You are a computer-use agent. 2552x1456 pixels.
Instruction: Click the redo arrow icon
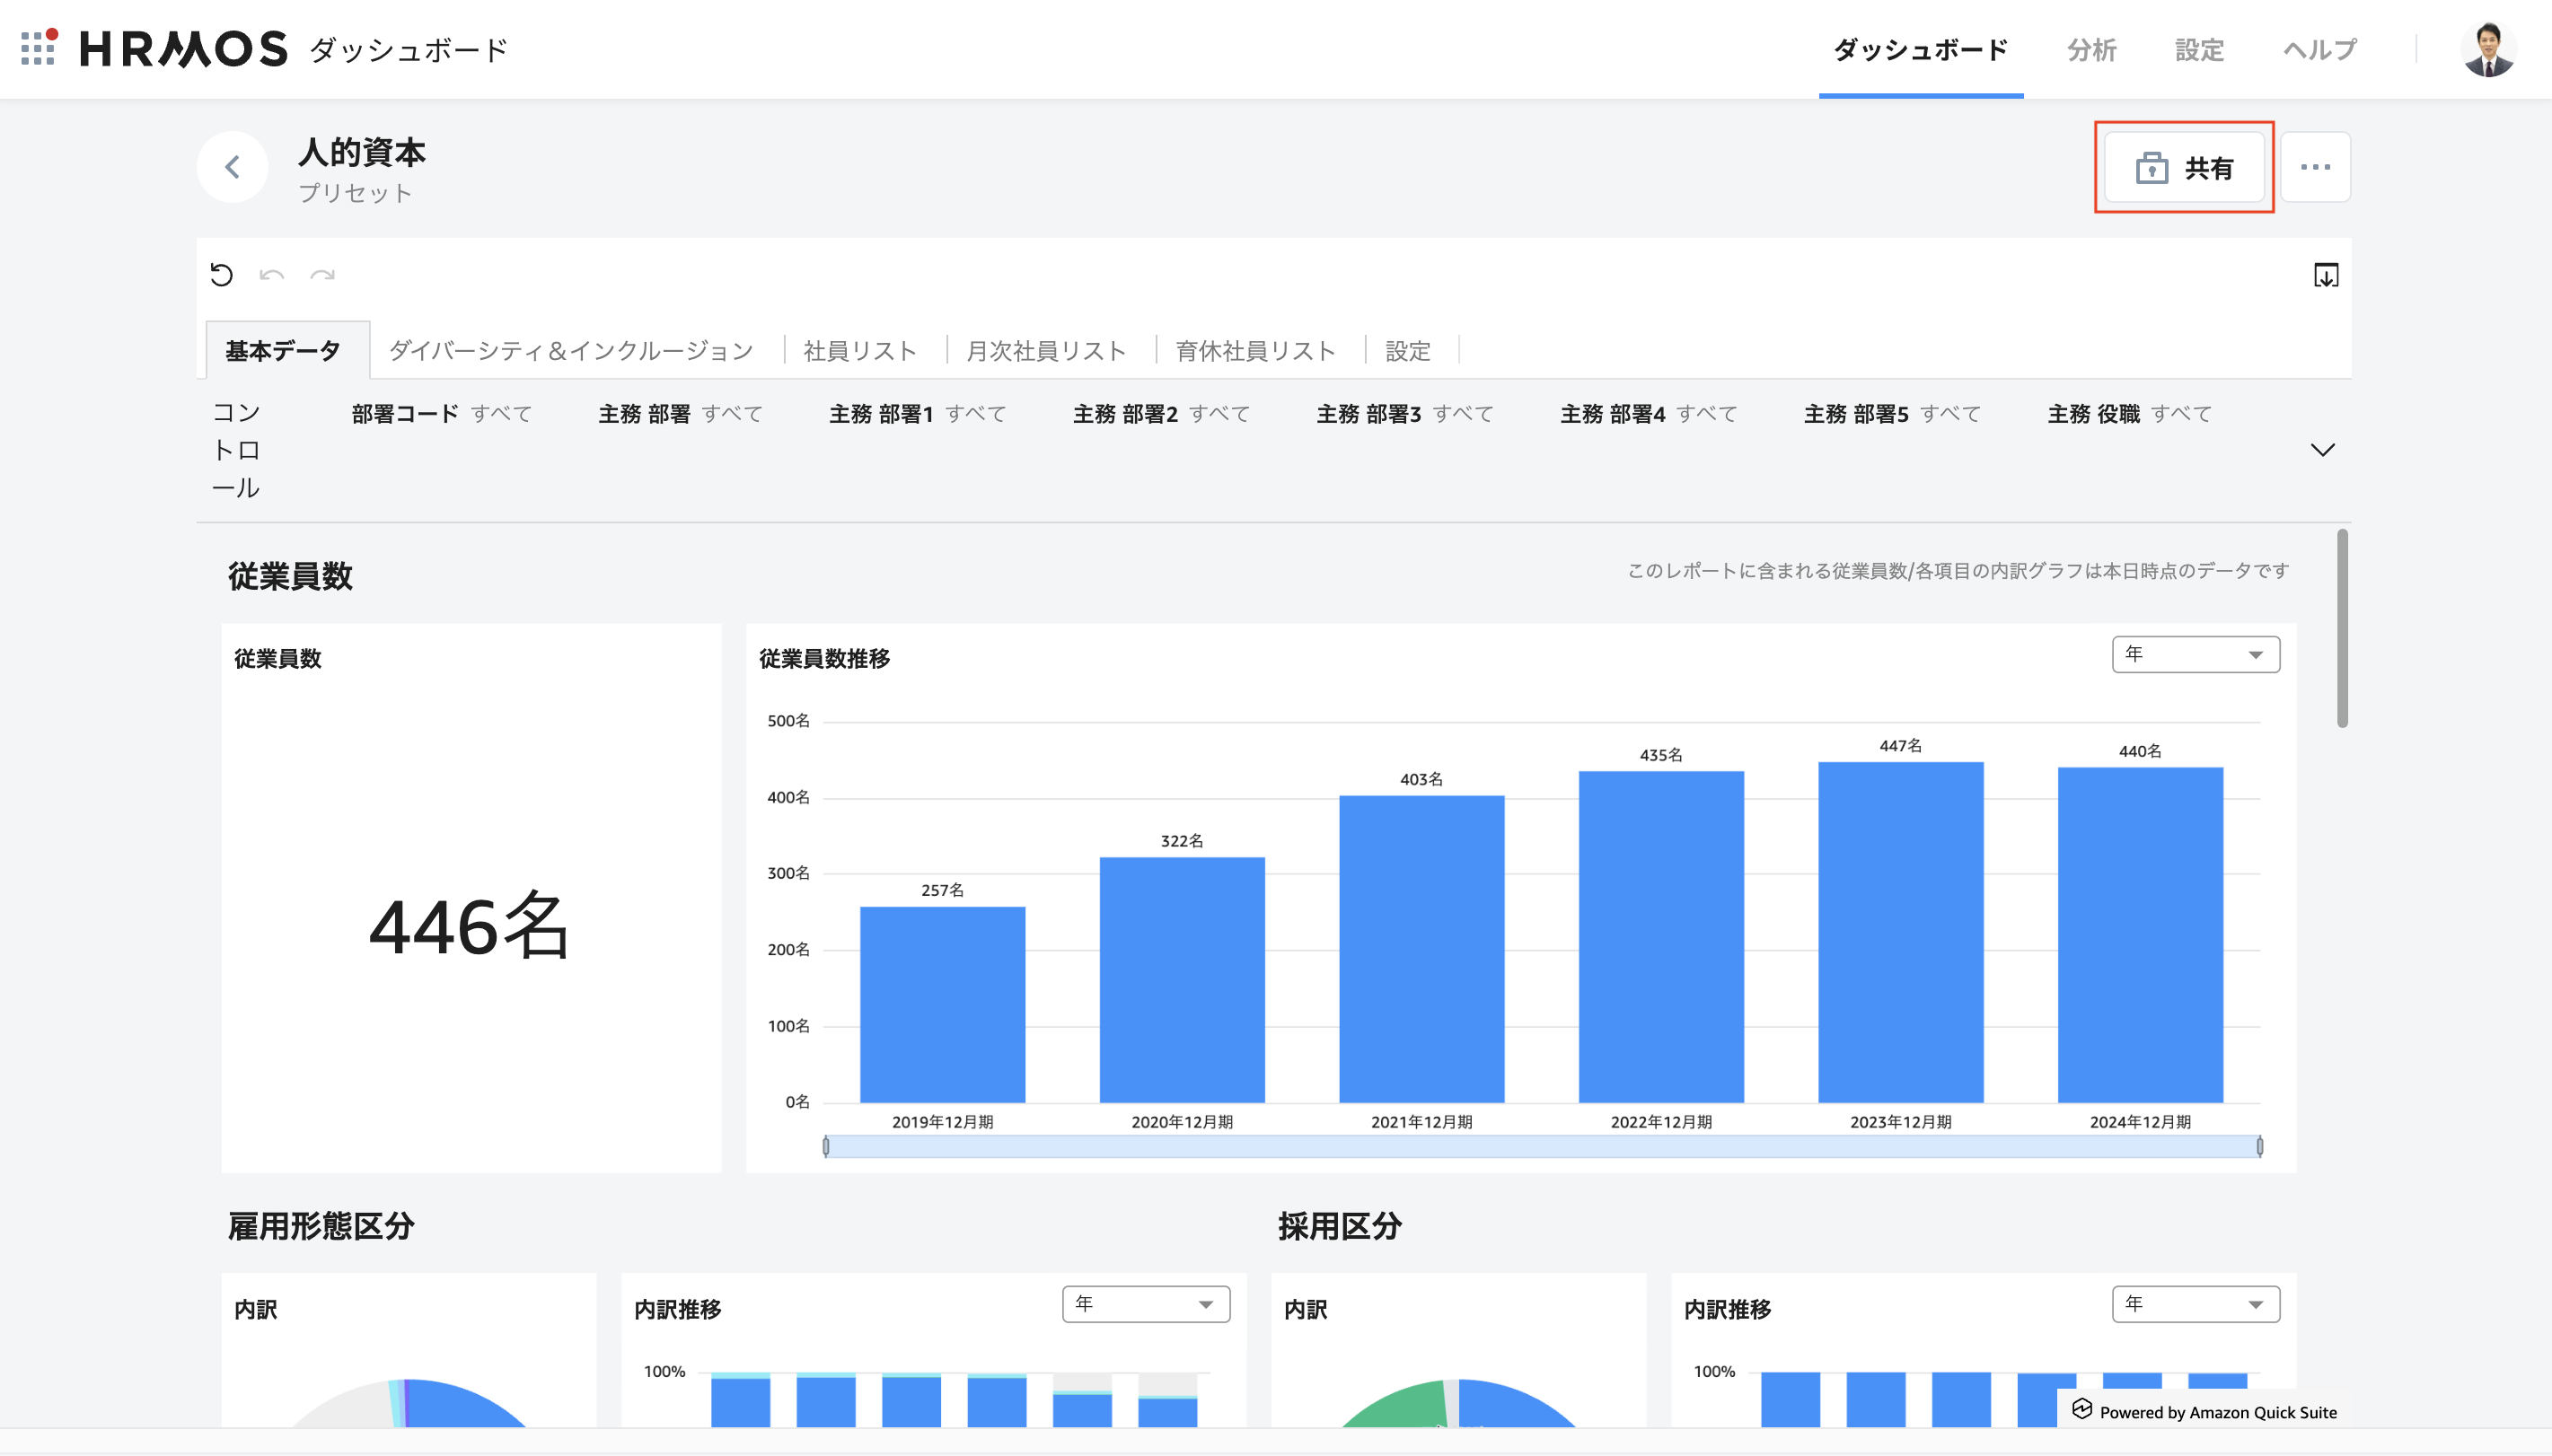[x=322, y=275]
